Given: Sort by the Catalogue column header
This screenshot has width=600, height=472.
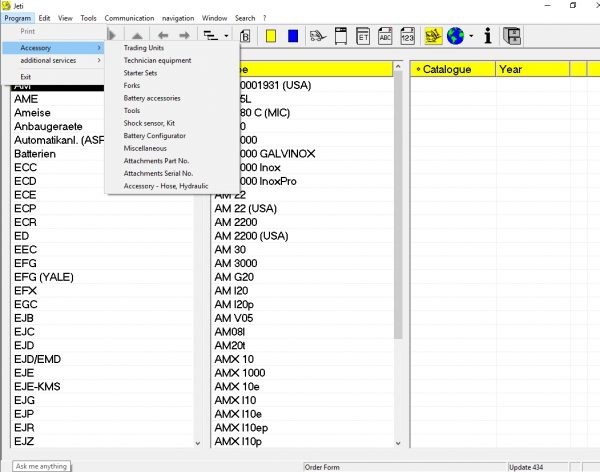Looking at the screenshot, I should coord(453,69).
